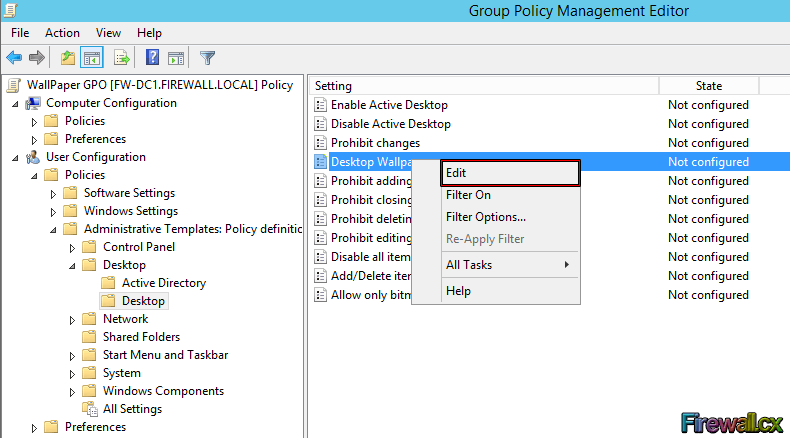This screenshot has width=790, height=438.
Task: Select the Shared Folders tree item
Action: coord(142,337)
